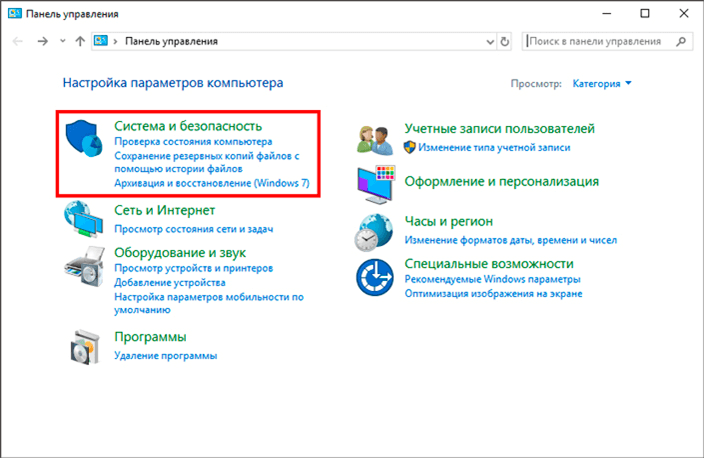
Task: Open Просмотр устройств и принтеров
Action: tap(194, 268)
